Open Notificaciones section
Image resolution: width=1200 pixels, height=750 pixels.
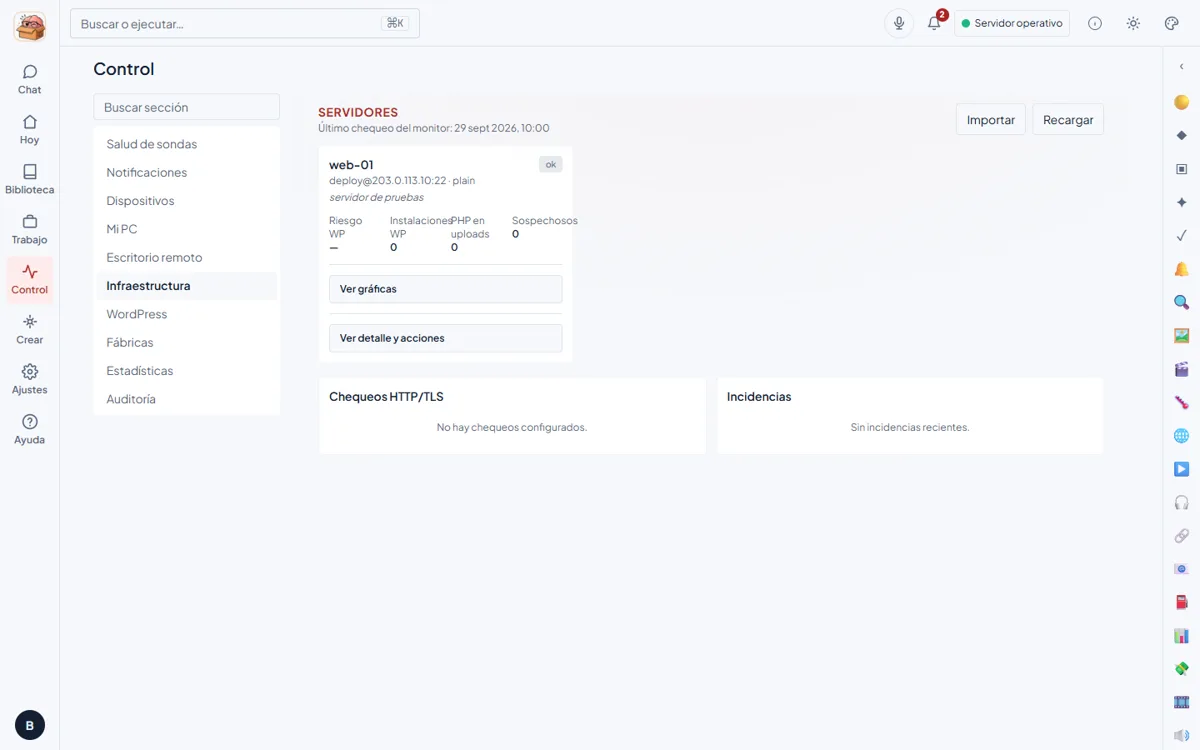coord(186,172)
